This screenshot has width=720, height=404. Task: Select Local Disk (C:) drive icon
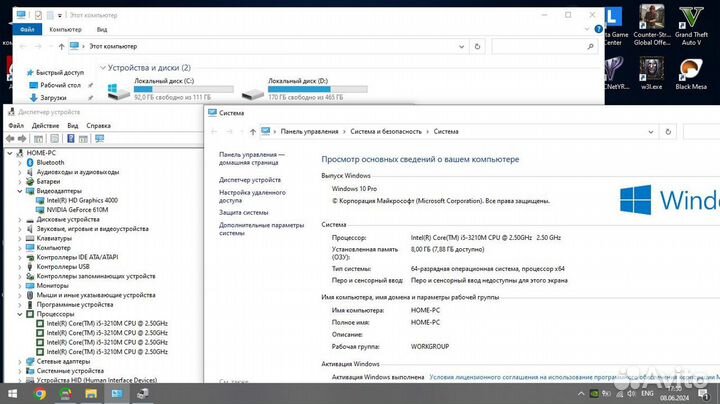click(118, 91)
